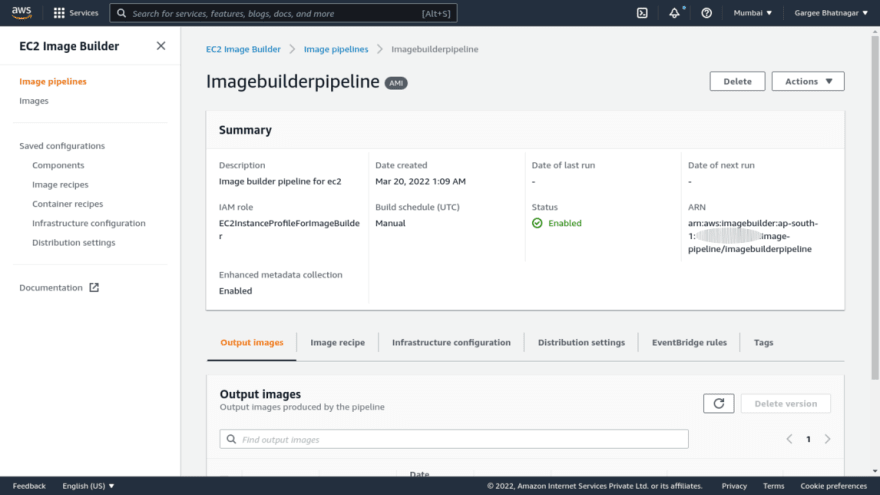880x495 pixels.
Task: Open Image recipes in the sidebar
Action: [60, 185]
